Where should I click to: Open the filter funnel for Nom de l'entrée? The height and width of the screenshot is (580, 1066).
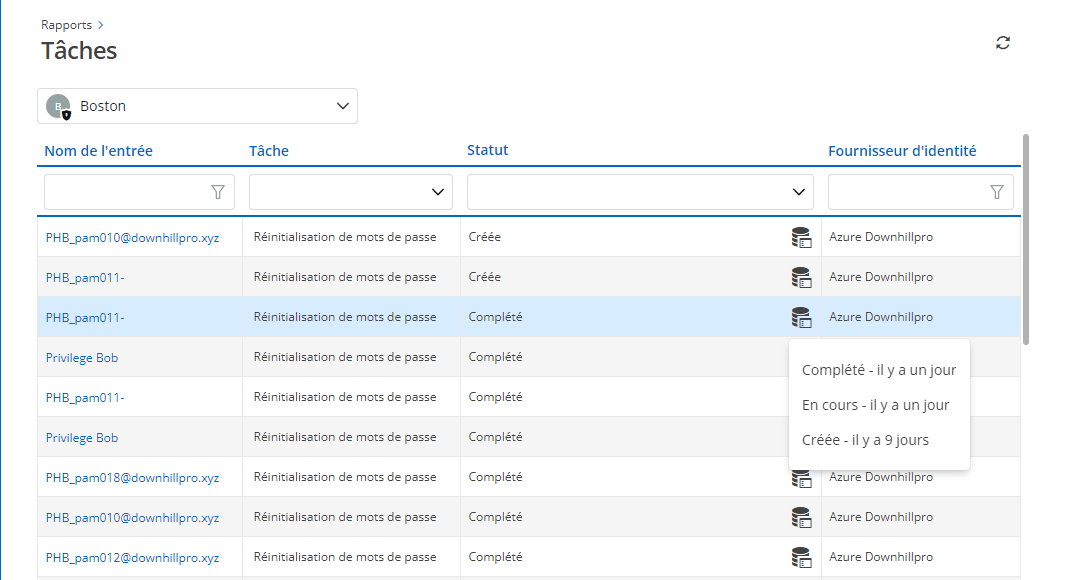click(218, 191)
